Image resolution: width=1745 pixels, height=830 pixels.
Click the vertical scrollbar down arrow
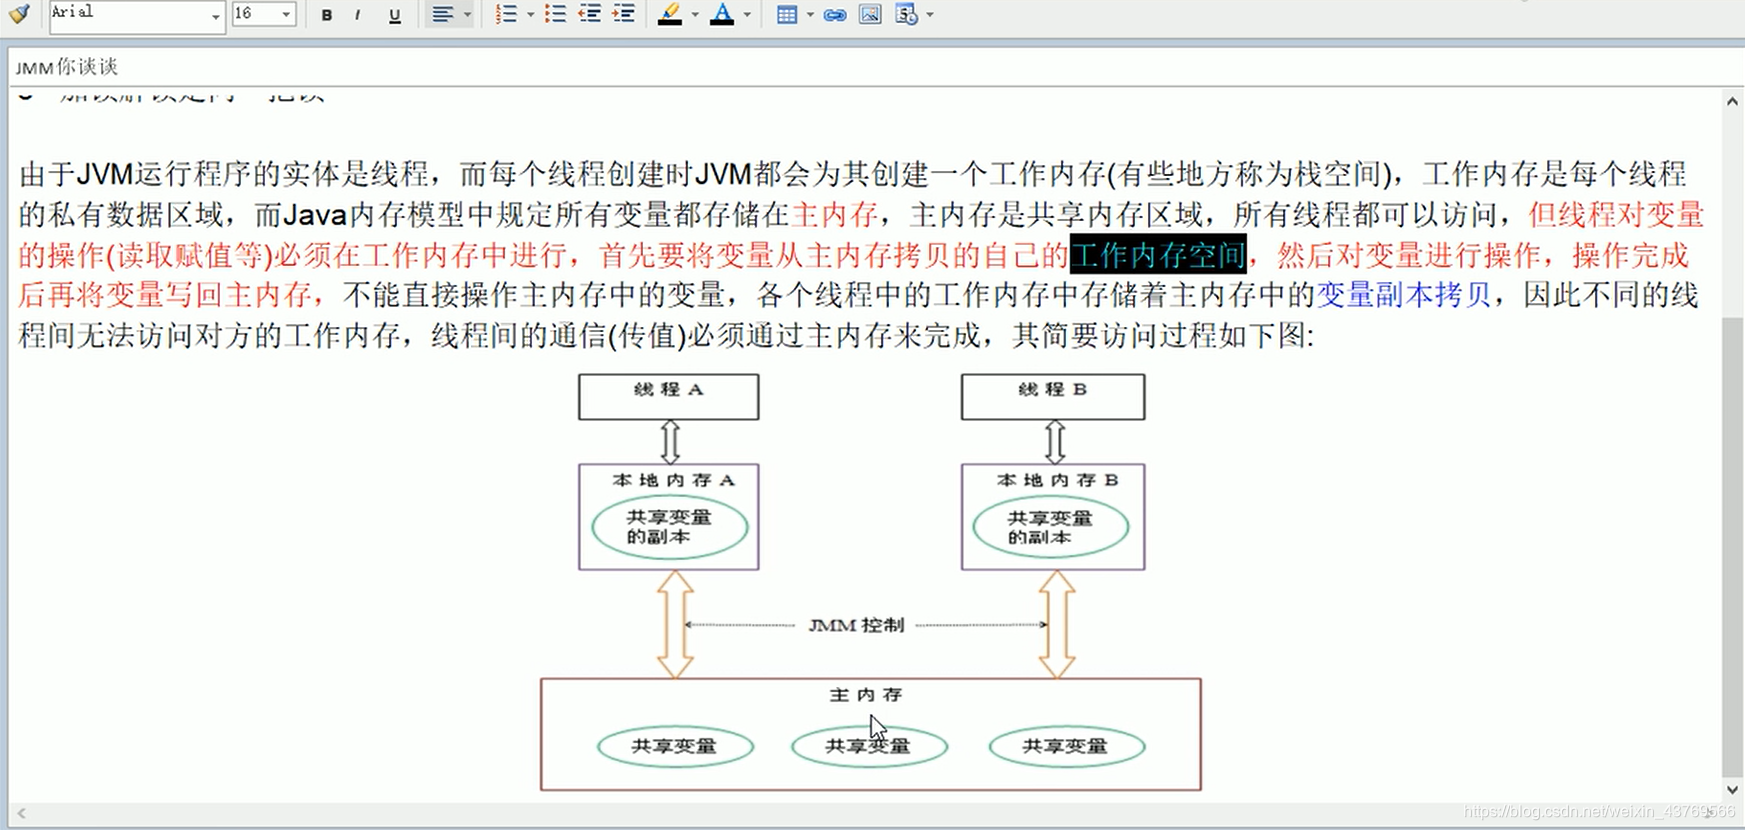1732,790
